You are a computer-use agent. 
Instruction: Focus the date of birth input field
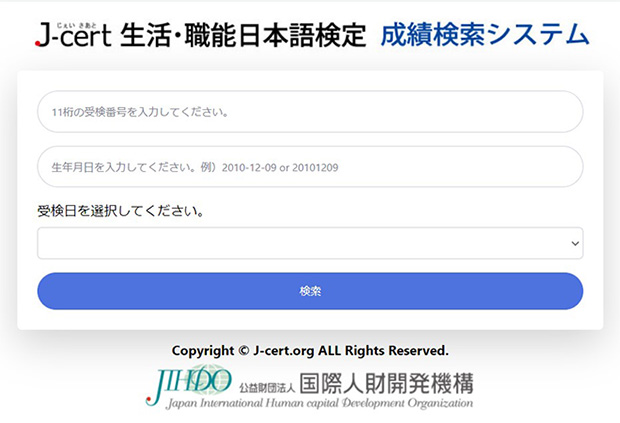pos(310,167)
